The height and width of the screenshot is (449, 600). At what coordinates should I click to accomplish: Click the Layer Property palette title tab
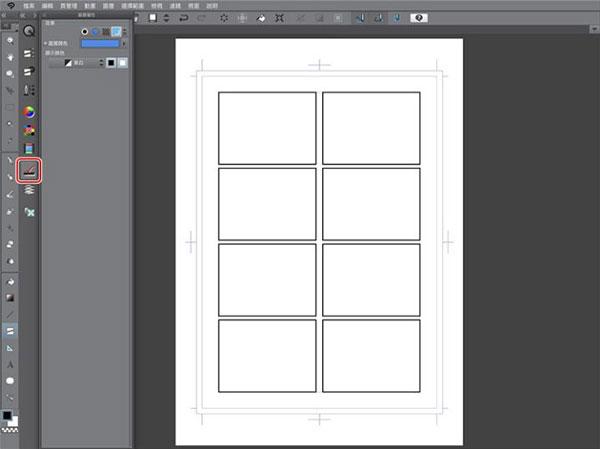[86, 15]
